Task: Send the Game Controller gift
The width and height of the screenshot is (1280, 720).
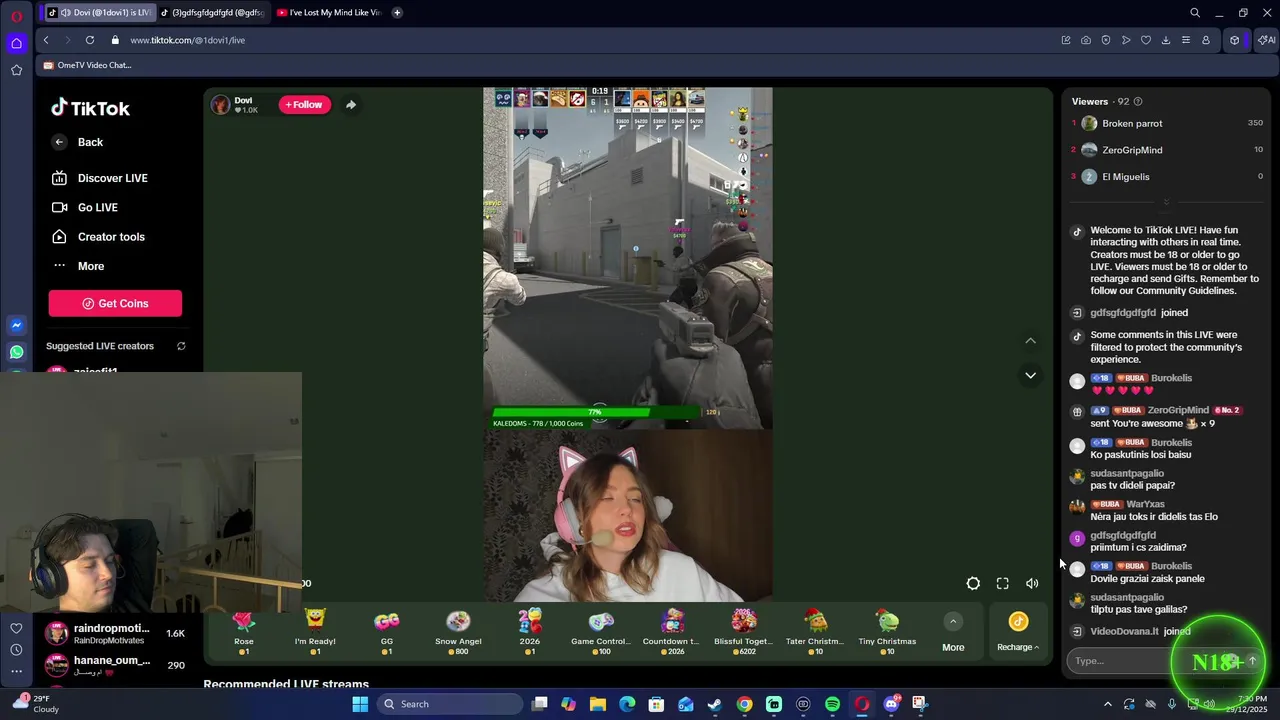Action: [x=601, y=633]
